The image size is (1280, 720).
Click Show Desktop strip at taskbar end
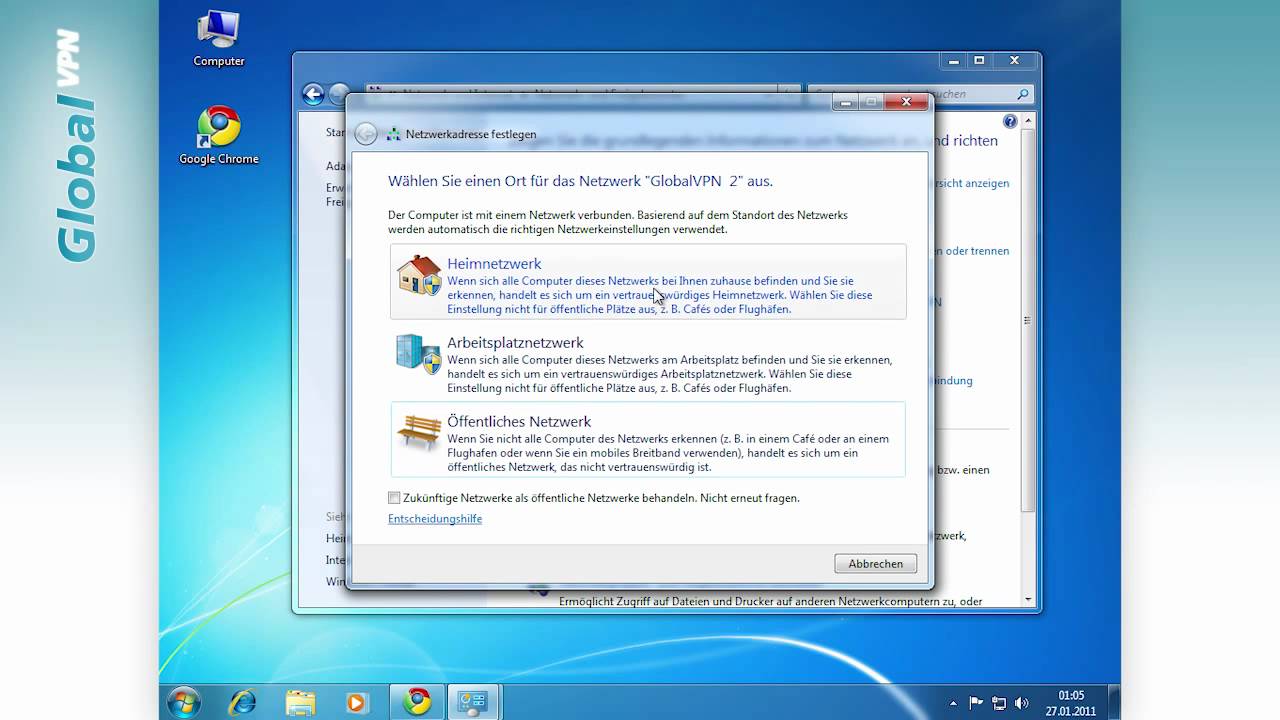point(1114,702)
